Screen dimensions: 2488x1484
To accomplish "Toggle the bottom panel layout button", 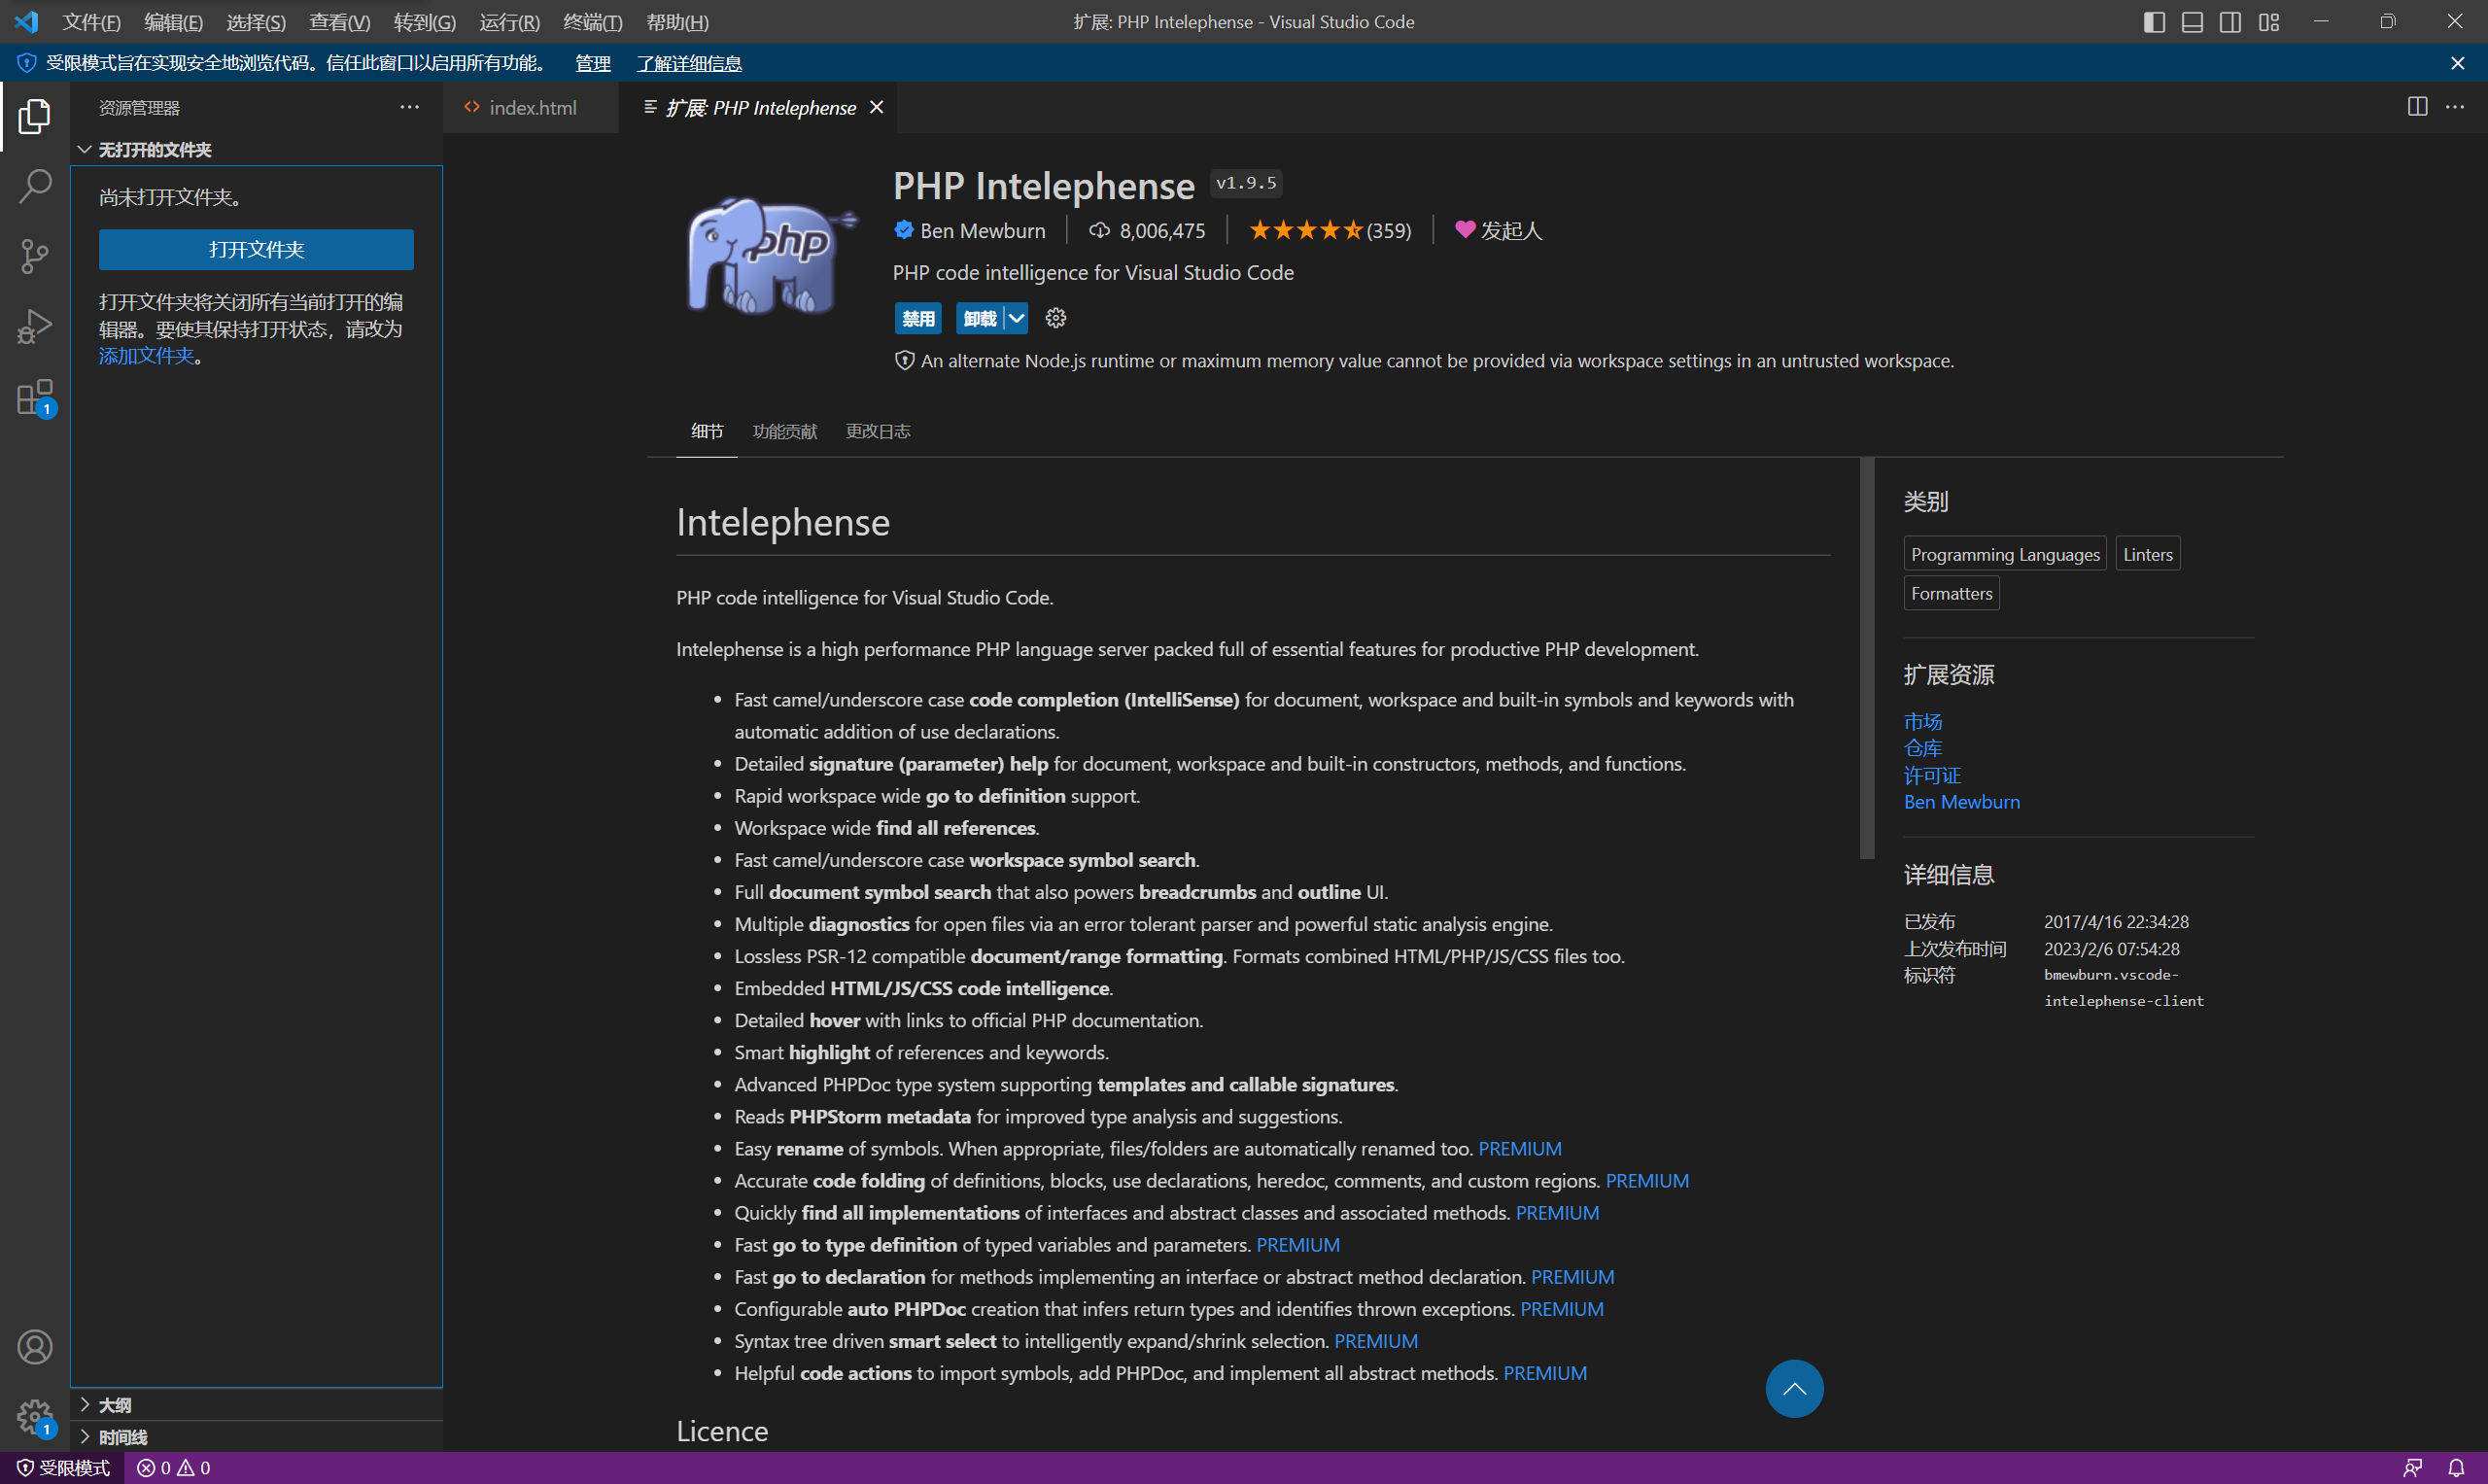I will (x=2192, y=22).
